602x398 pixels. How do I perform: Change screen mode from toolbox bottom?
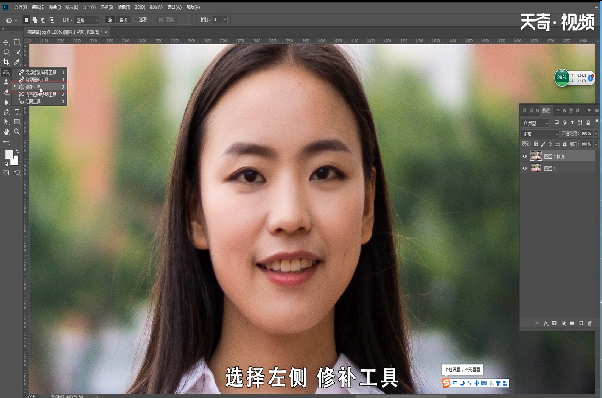point(17,173)
